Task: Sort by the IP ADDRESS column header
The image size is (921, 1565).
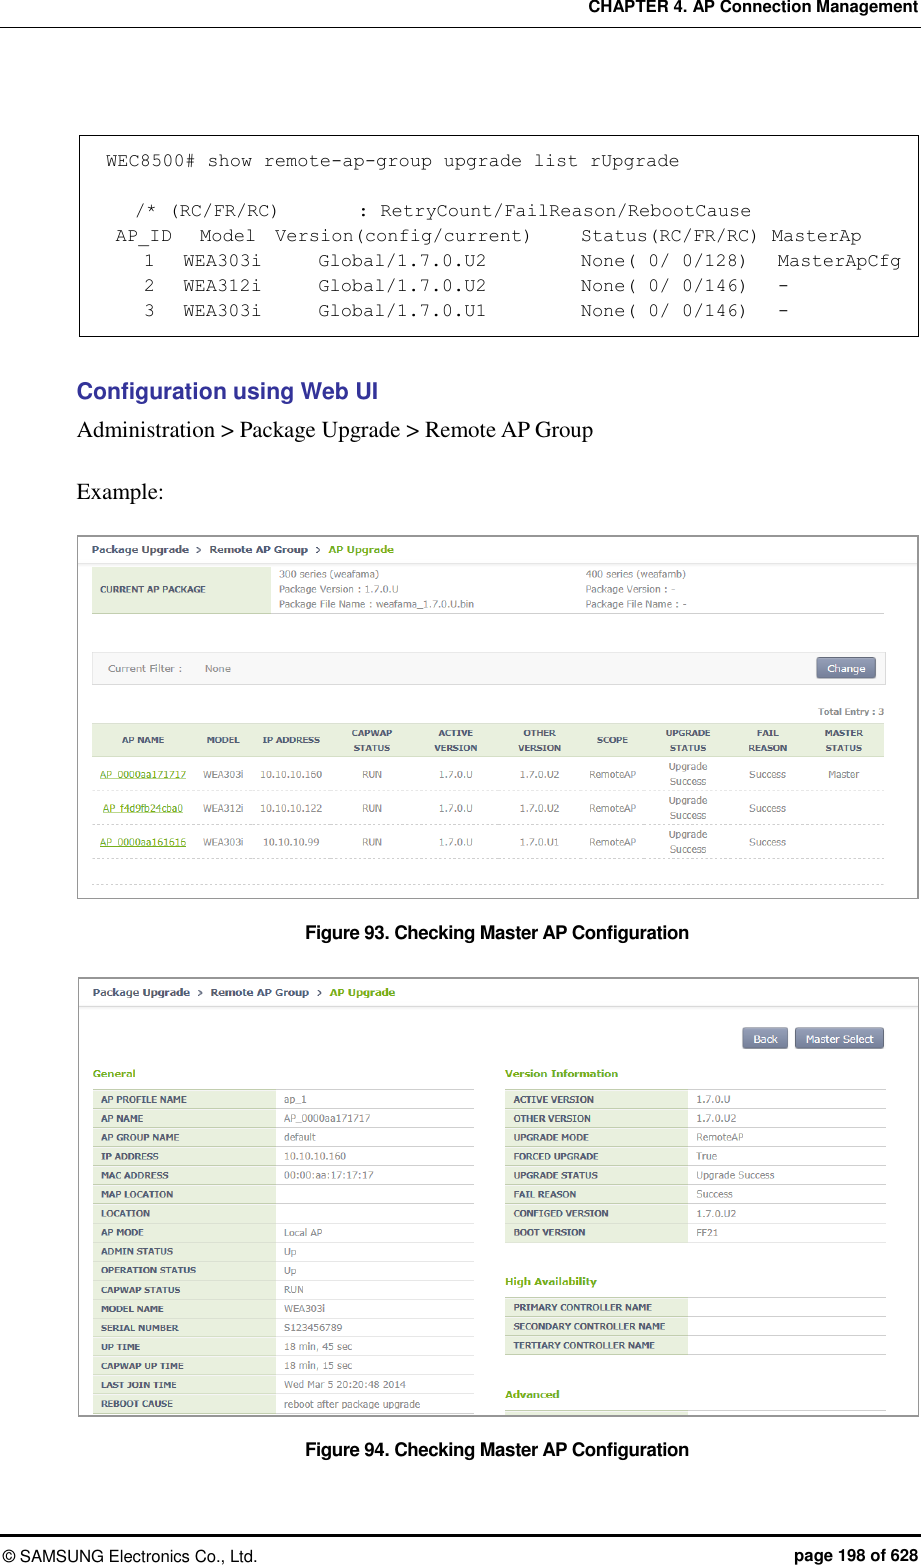Action: (x=291, y=740)
